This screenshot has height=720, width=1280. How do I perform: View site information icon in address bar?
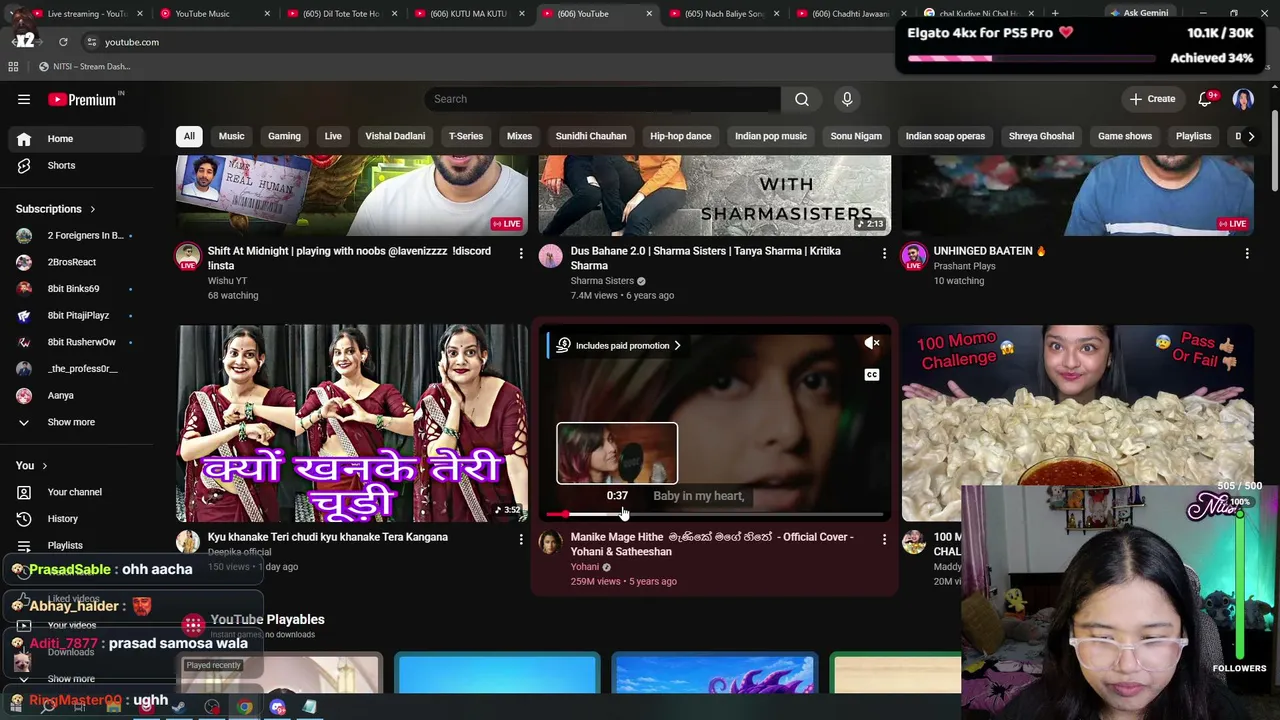point(92,42)
